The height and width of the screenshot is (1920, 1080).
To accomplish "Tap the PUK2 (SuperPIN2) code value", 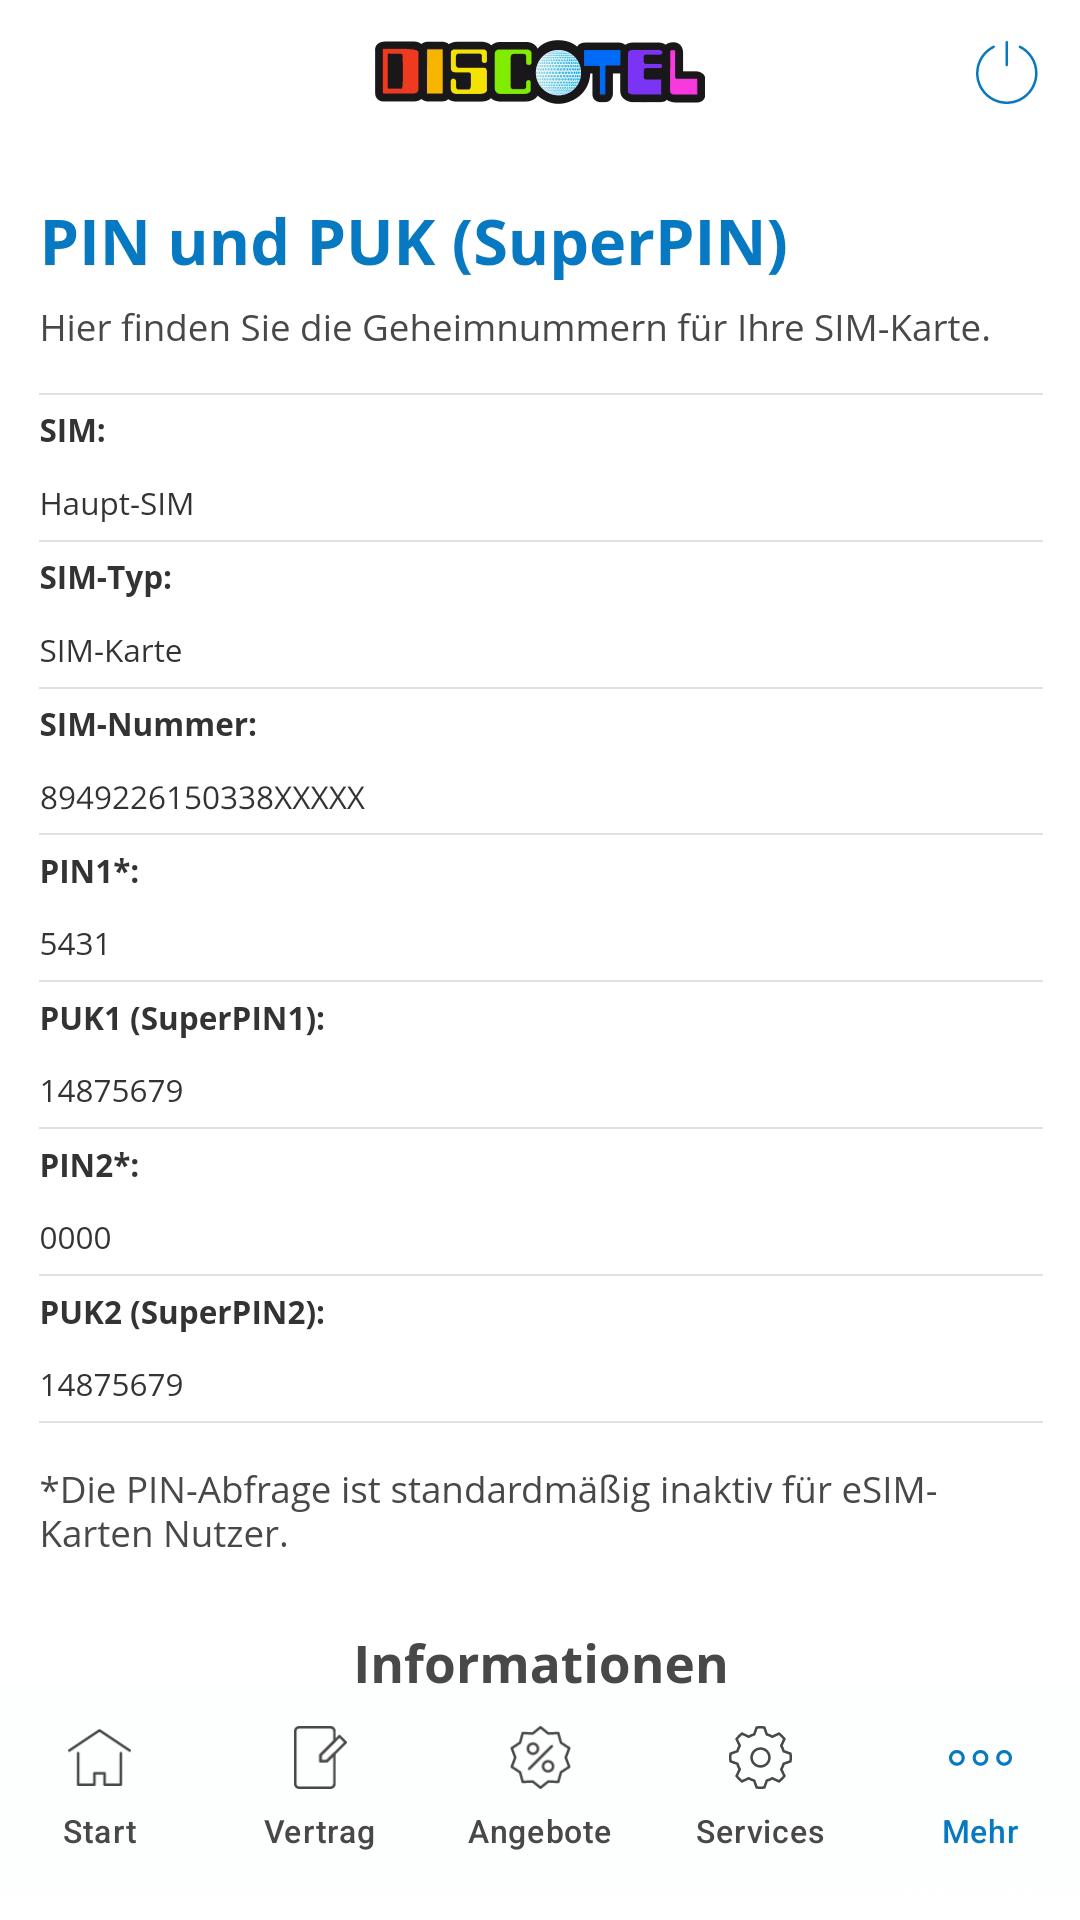I will pyautogui.click(x=111, y=1385).
